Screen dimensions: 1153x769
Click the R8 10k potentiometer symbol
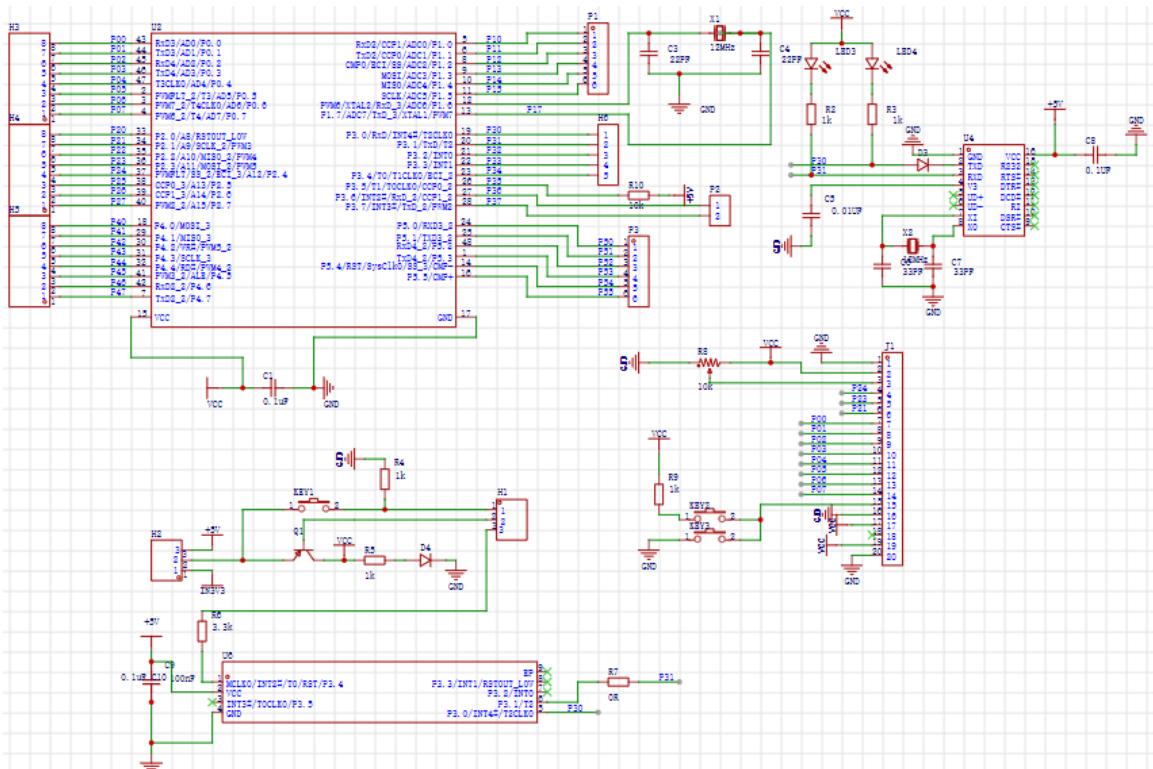coord(707,362)
